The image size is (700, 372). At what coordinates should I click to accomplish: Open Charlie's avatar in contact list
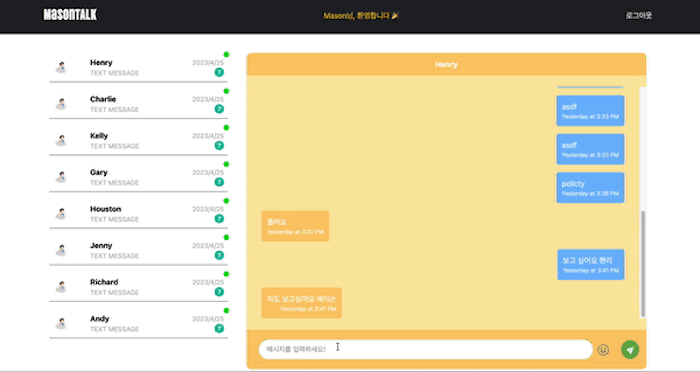pos(61,104)
